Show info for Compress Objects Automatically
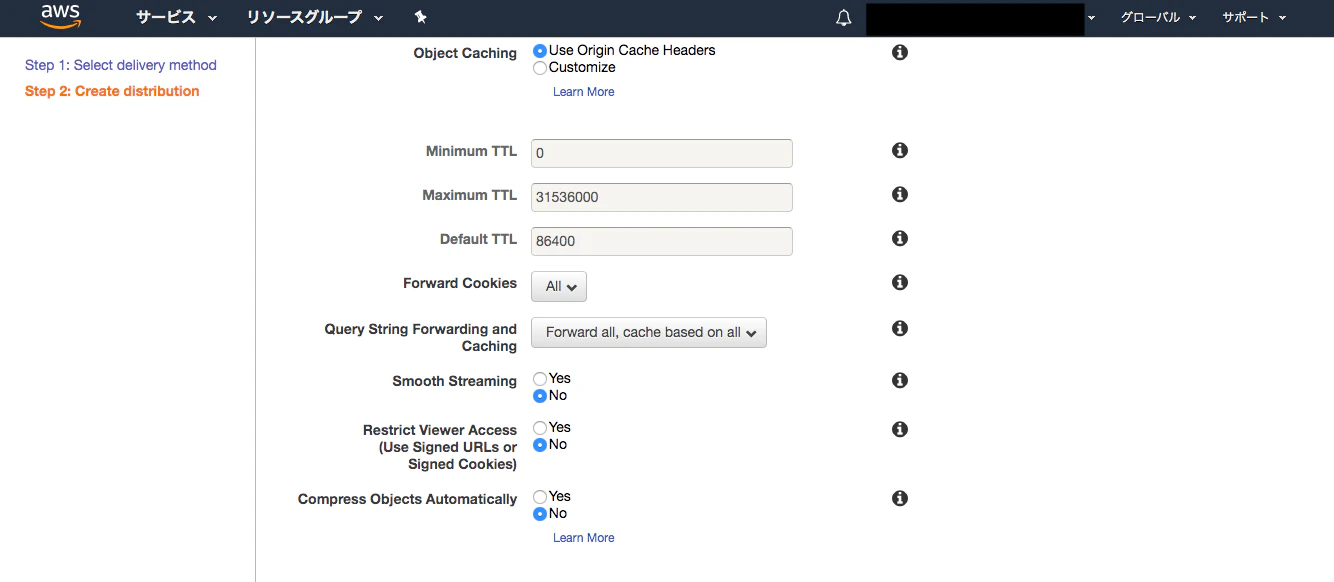 [900, 498]
